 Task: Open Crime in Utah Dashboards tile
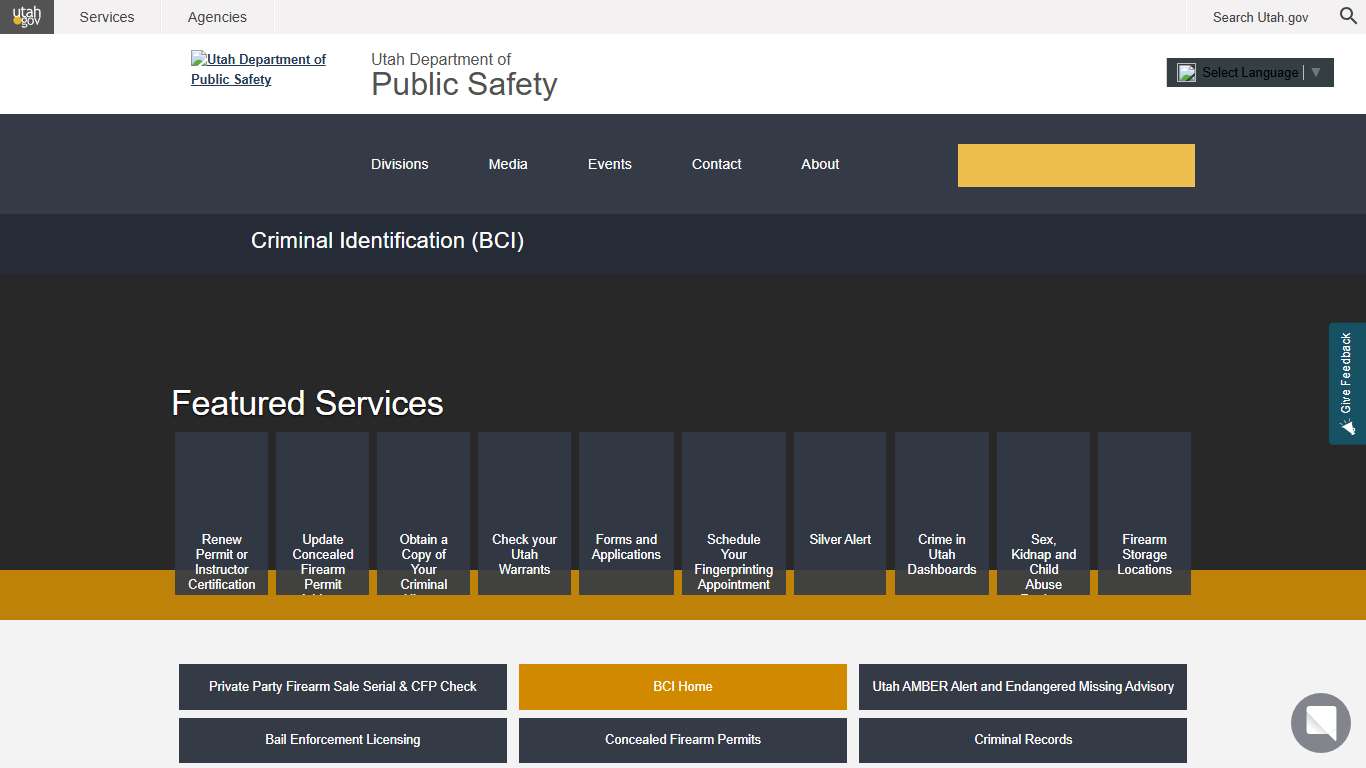coord(941,513)
